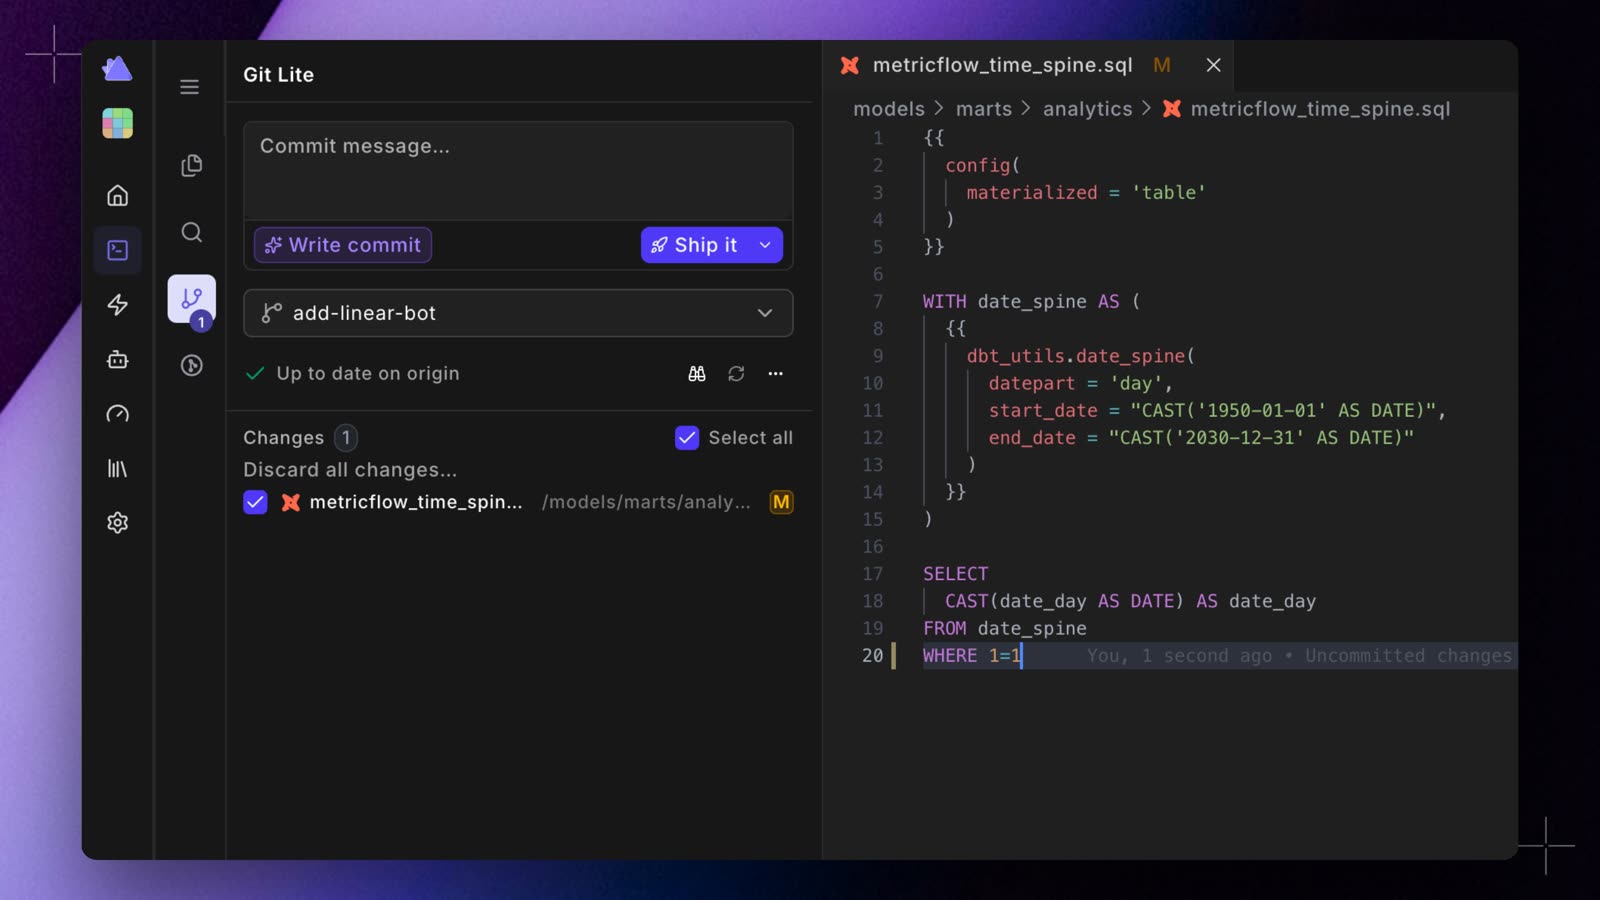Open the search magnifier icon
1600x900 pixels.
point(191,232)
